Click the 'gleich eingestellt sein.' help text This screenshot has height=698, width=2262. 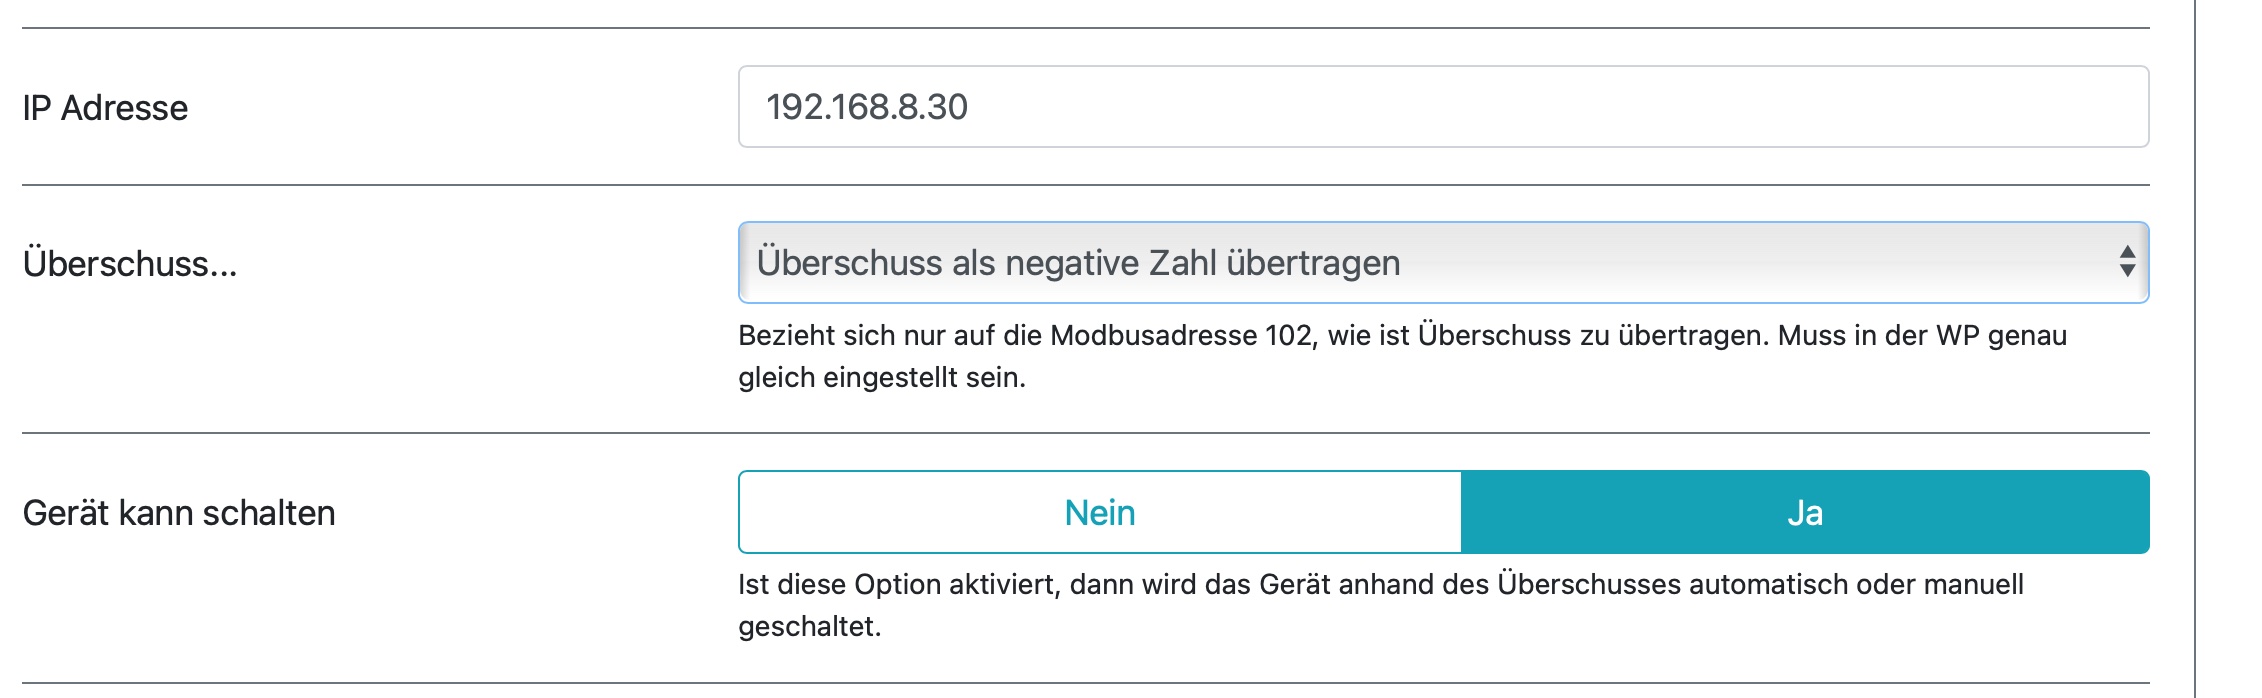882,378
